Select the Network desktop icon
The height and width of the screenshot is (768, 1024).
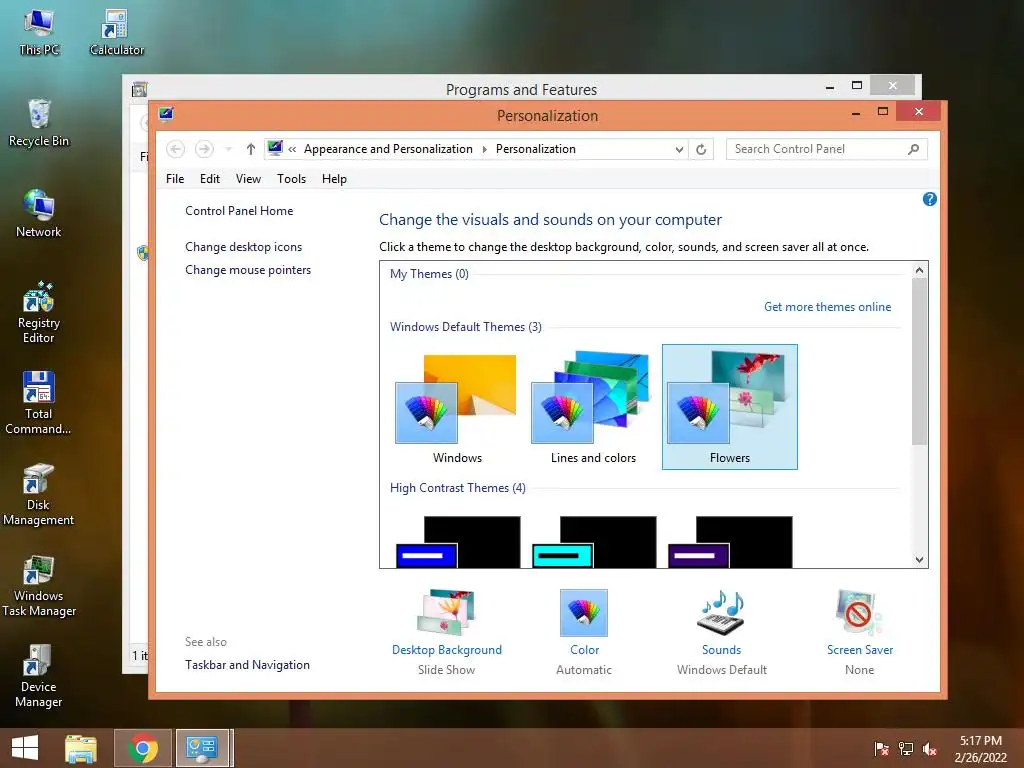tap(39, 214)
